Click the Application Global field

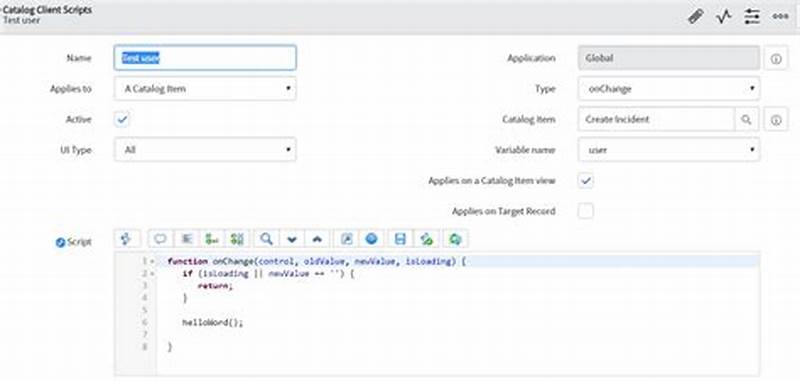669,58
